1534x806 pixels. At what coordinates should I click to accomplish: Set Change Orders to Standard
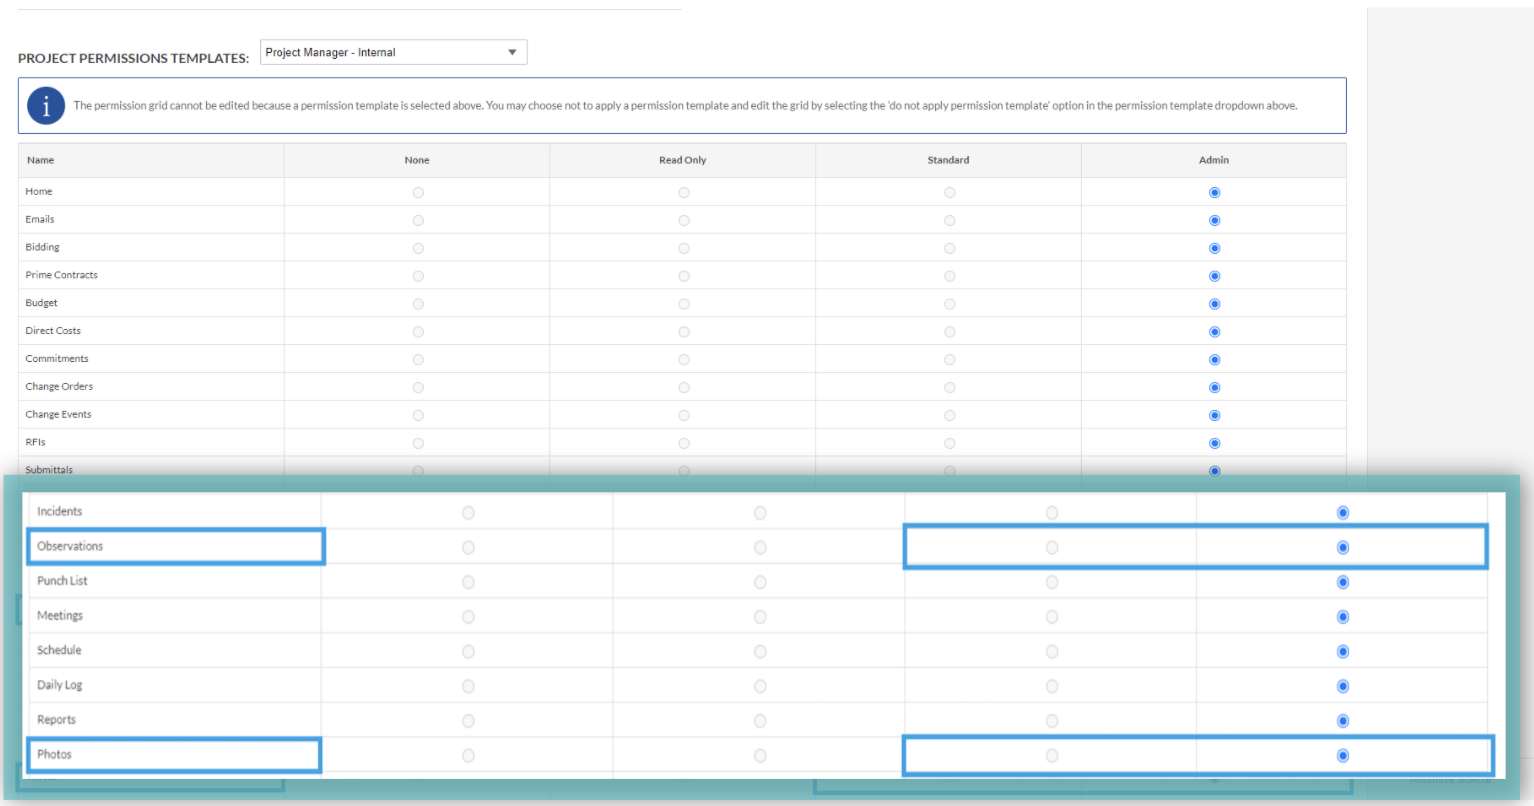(x=949, y=388)
